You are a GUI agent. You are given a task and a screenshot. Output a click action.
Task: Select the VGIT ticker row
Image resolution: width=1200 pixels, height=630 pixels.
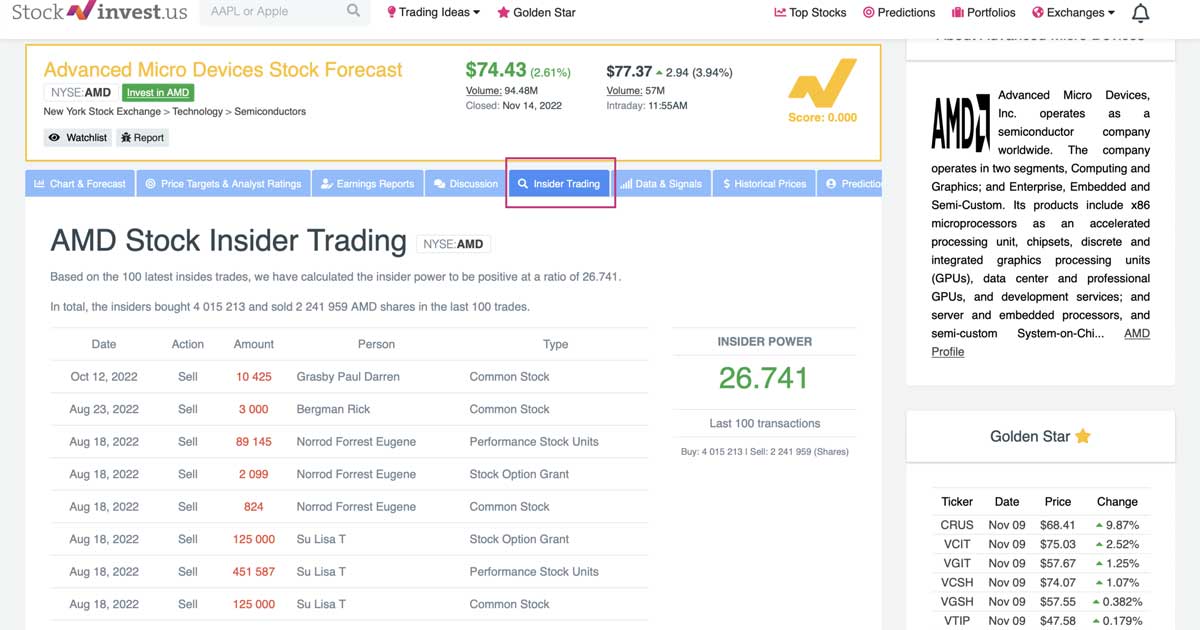(1040, 563)
